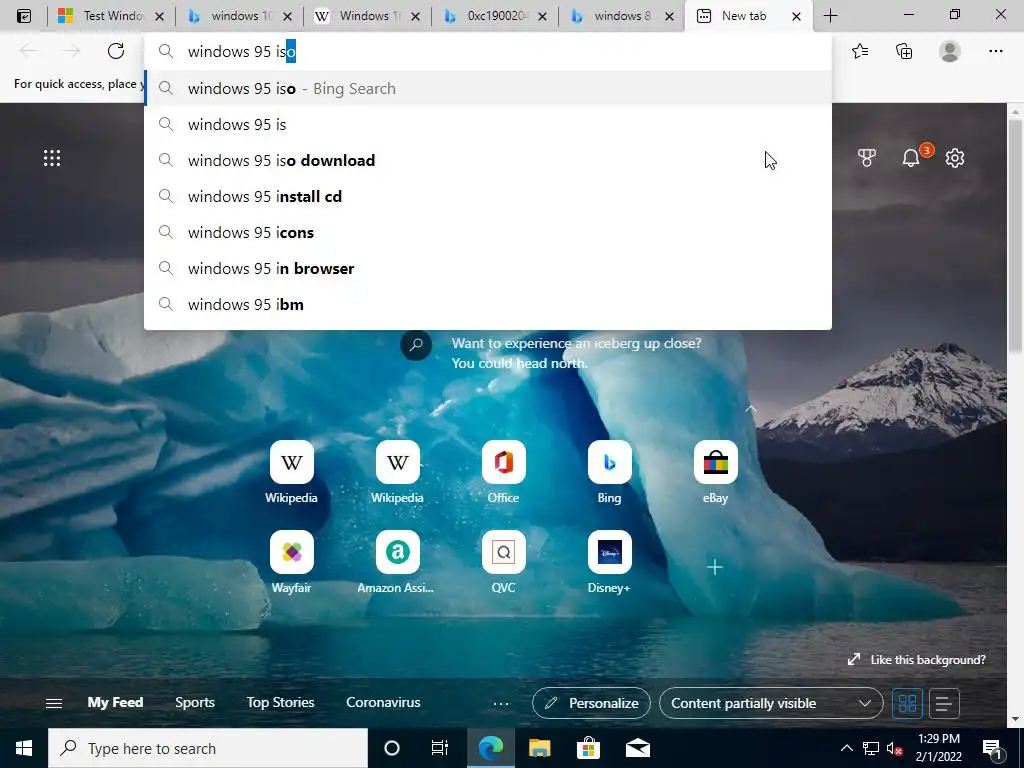1024x768 pixels.
Task: Switch to list feed layout
Action: point(943,703)
